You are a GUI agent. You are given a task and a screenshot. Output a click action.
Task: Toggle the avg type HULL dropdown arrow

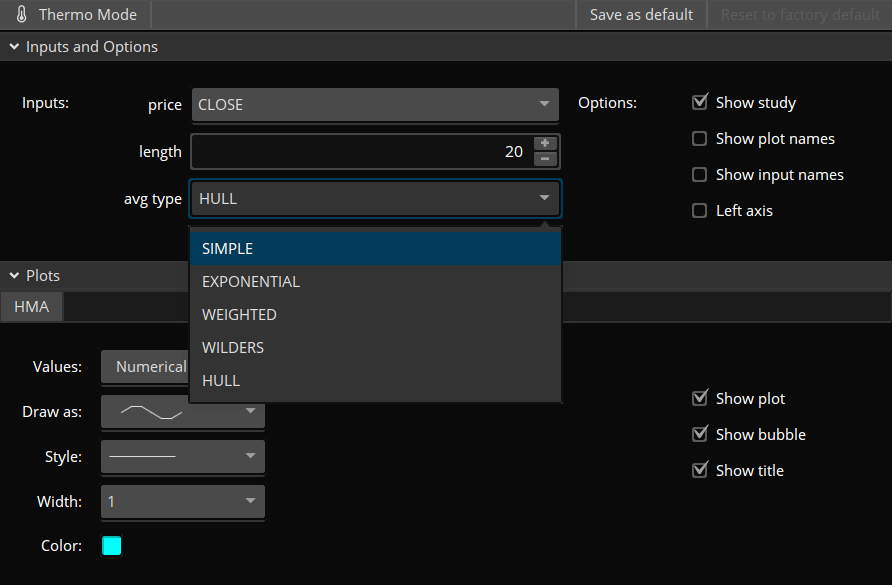pos(544,198)
